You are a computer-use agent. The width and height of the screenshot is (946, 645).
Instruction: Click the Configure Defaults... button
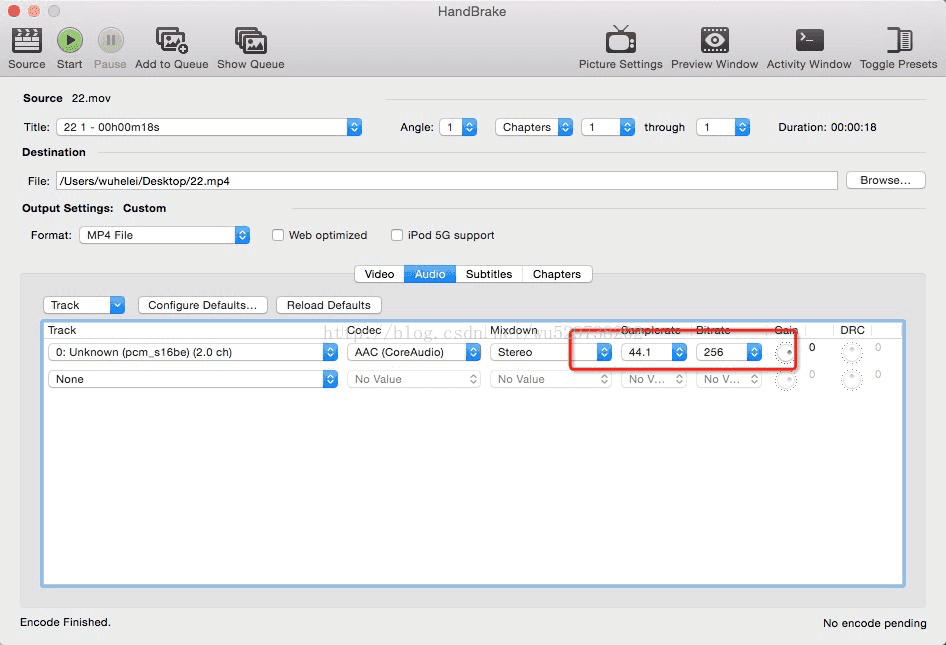coord(203,305)
